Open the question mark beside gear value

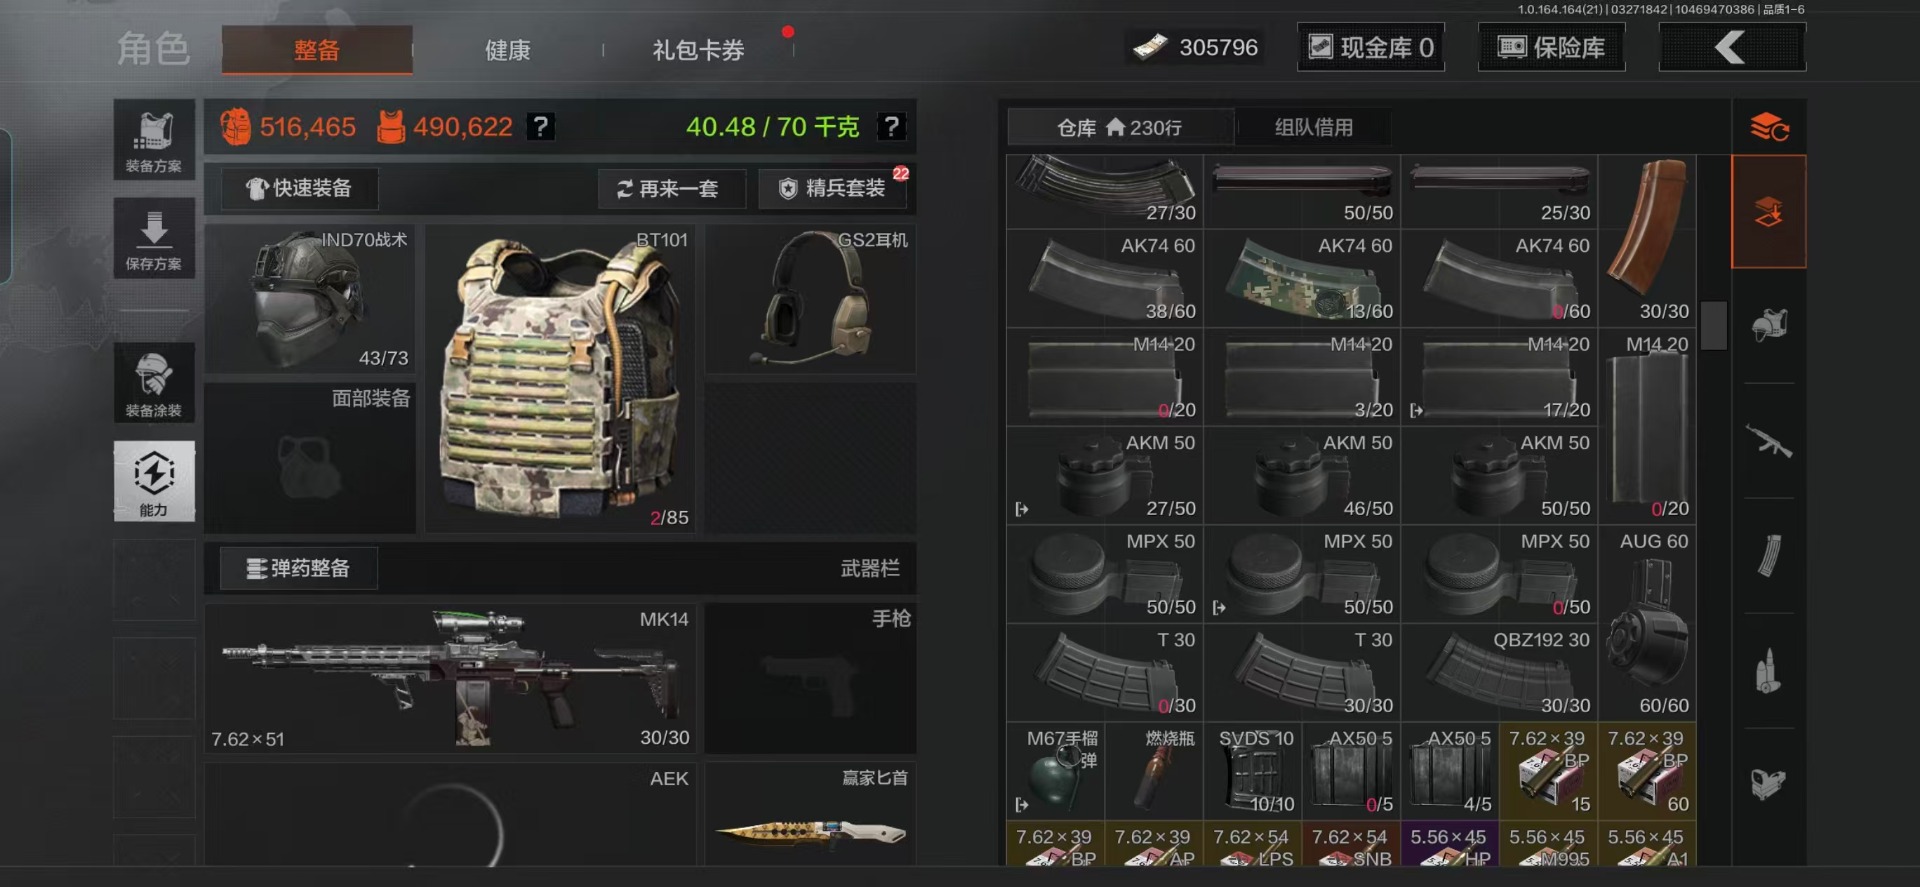click(540, 127)
